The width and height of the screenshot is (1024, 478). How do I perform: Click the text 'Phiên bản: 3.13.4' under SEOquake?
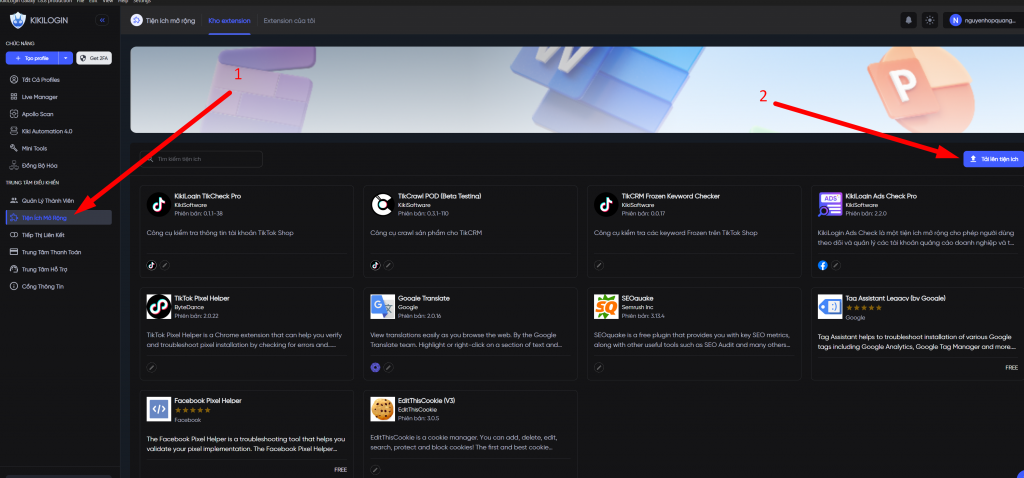click(643, 315)
